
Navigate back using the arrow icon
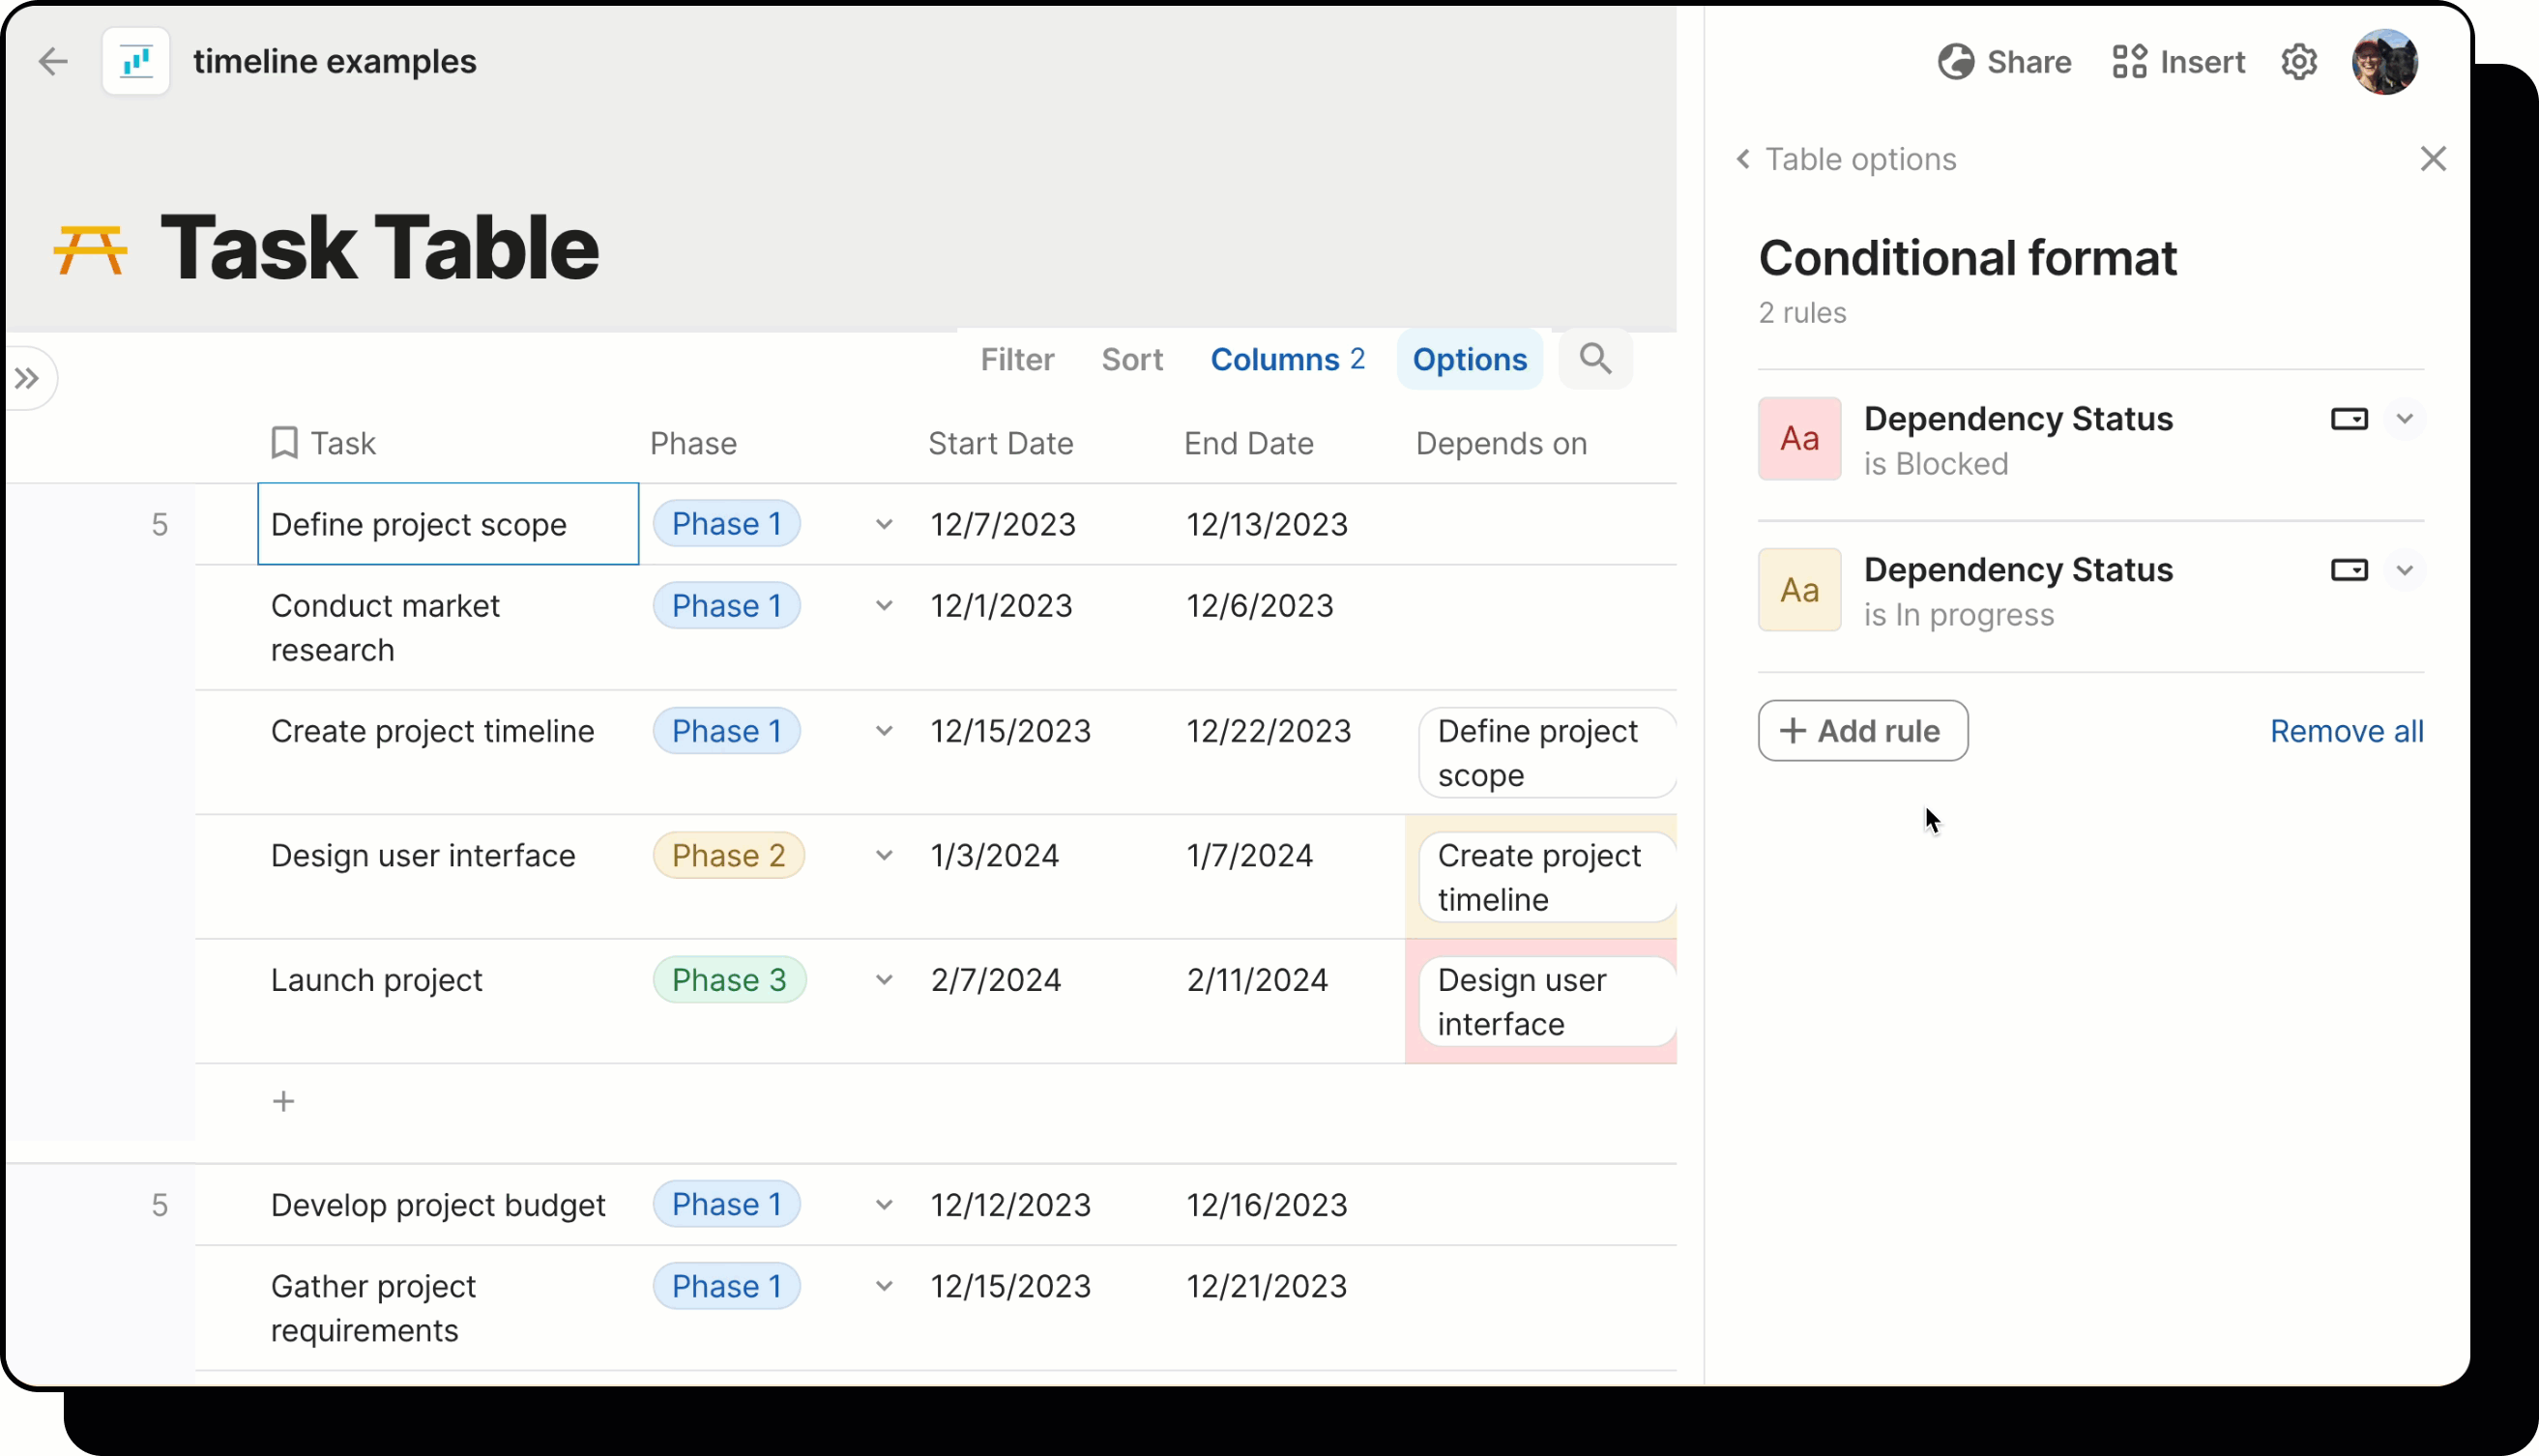coord(53,61)
